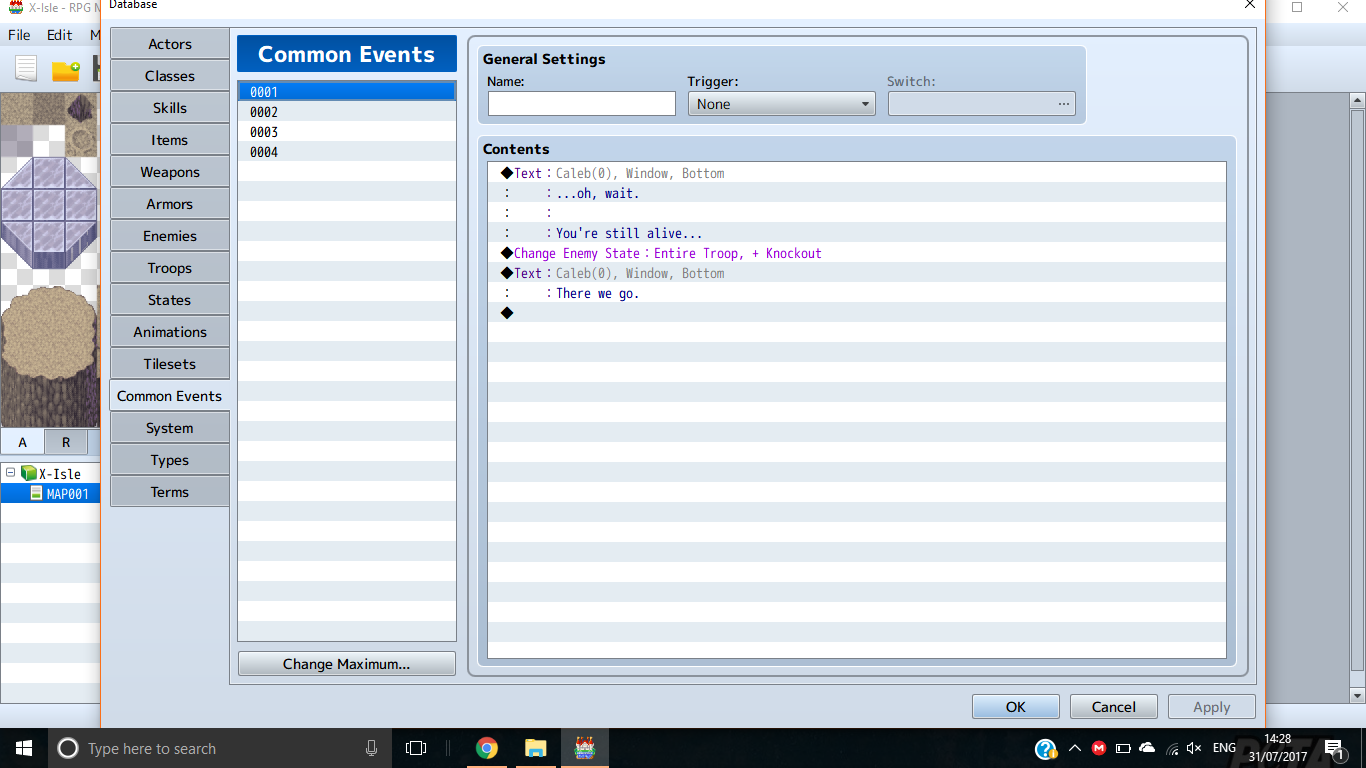The image size is (1366, 768).
Task: Click the main window vertical scrollbar down arrow
Action: [1357, 695]
